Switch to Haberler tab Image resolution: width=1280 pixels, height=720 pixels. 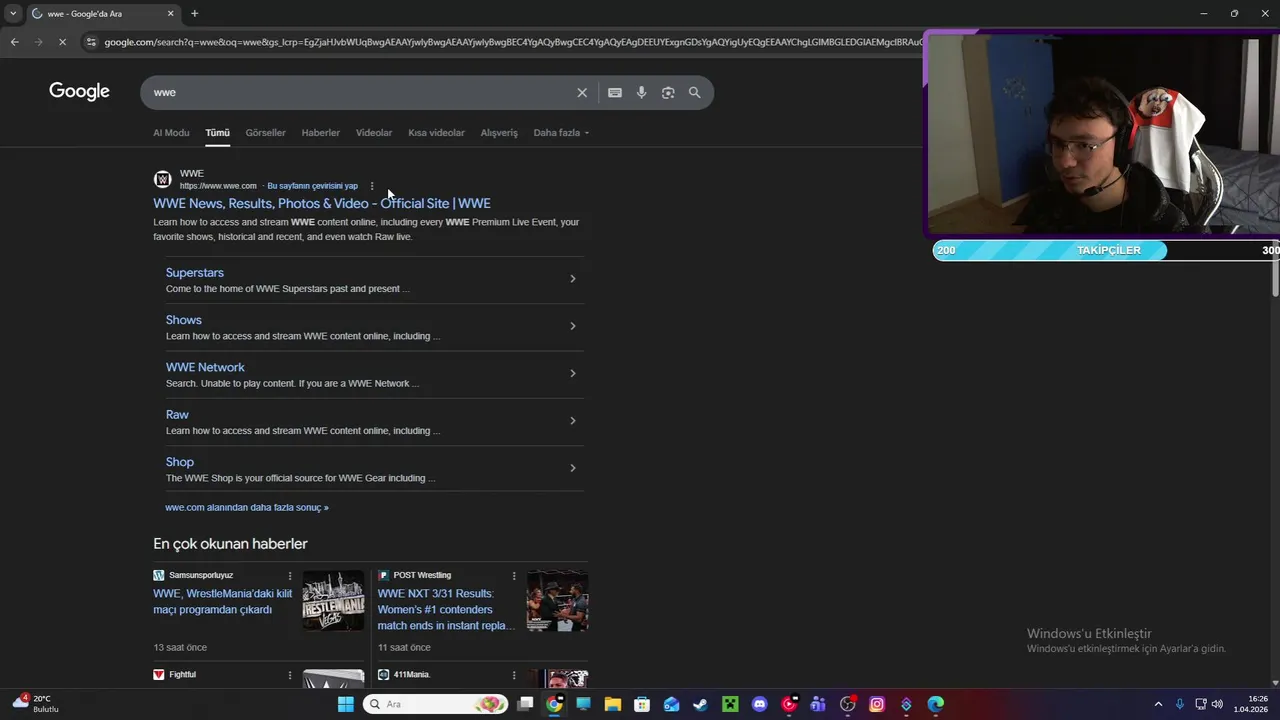coord(321,132)
